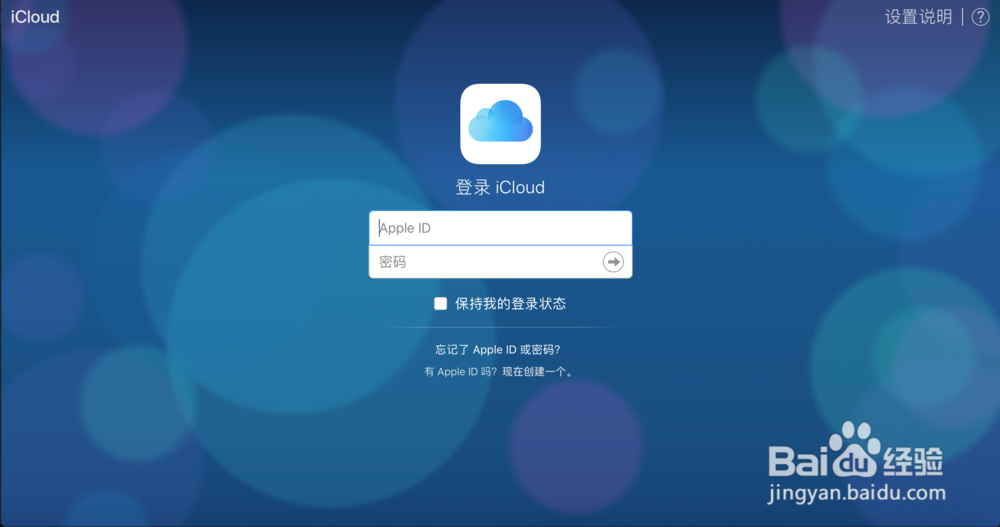Open the 忘记了 Apple ID 或密码? link

pos(497,350)
